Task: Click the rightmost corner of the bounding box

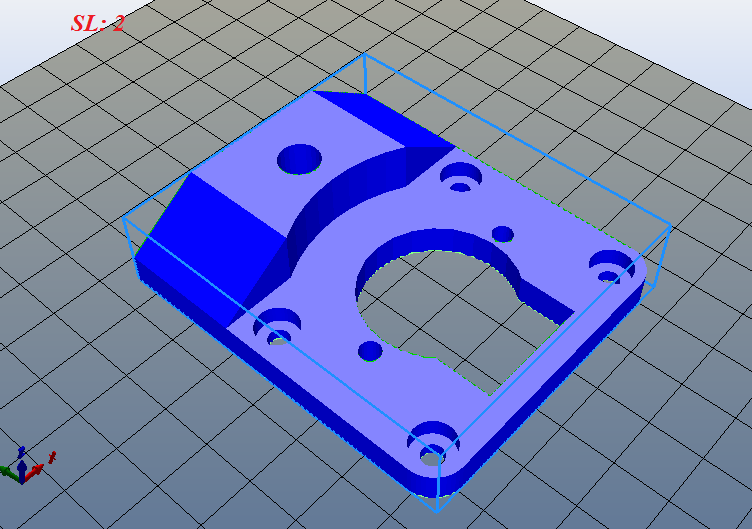Action: pos(669,228)
